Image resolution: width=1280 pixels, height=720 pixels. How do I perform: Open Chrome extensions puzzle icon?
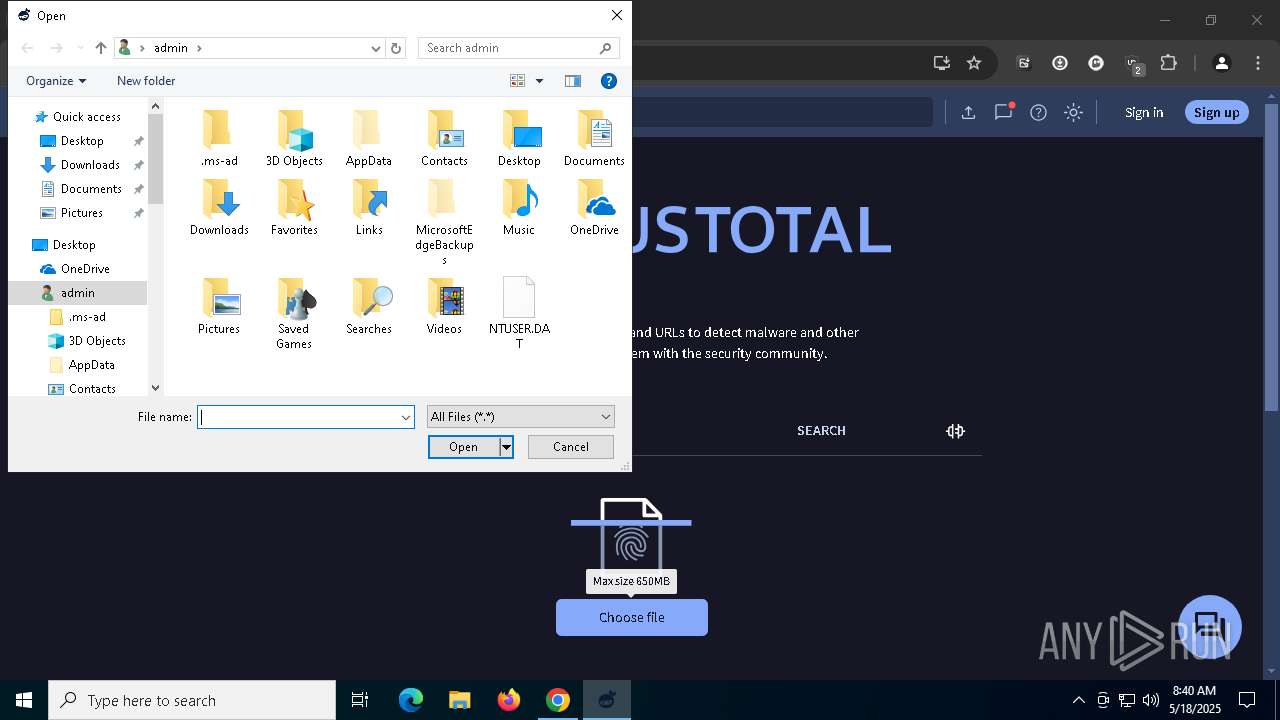point(1168,63)
